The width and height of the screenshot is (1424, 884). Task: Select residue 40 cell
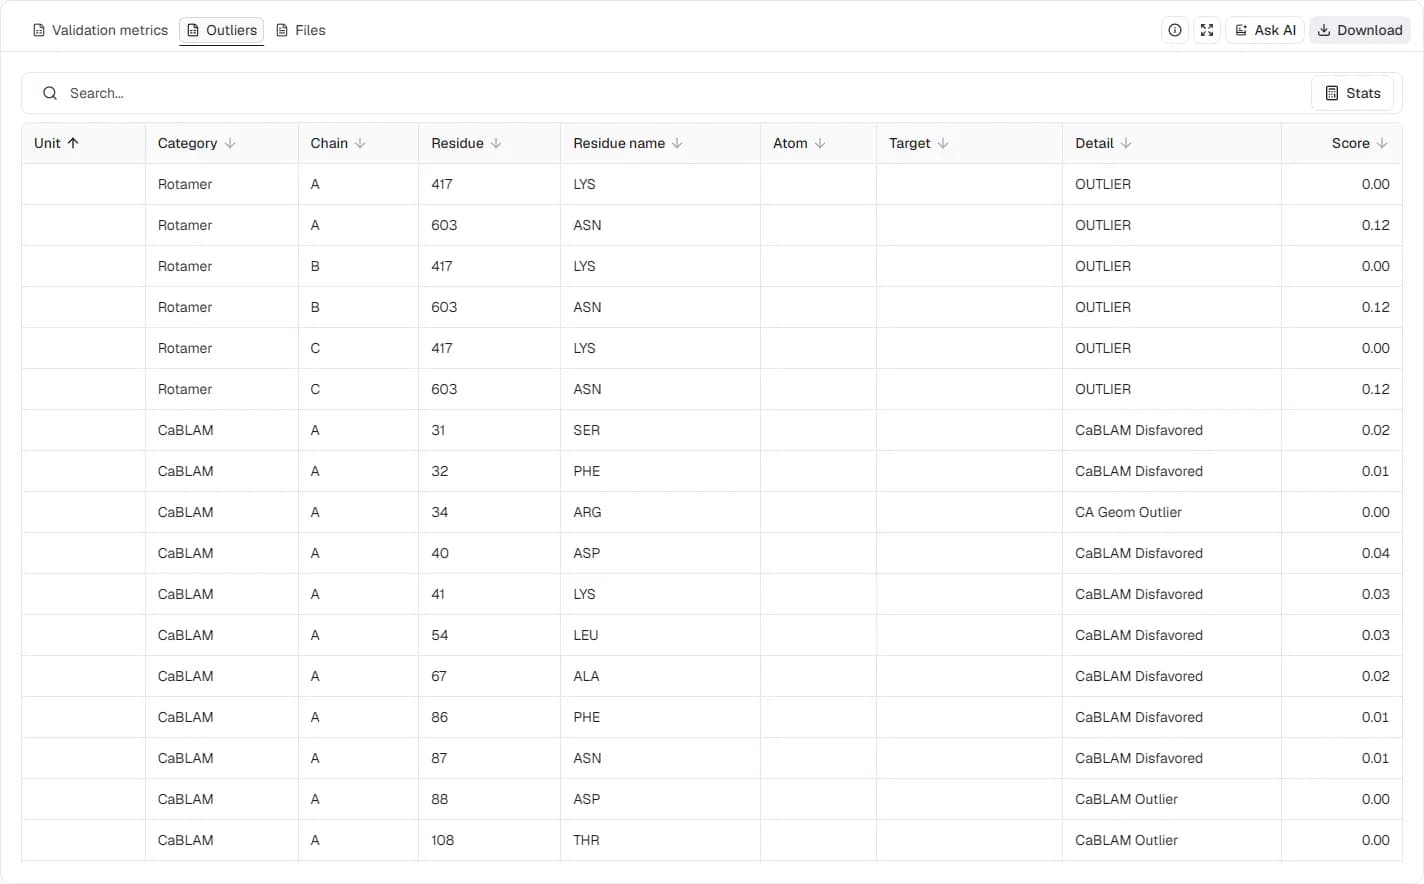coord(489,553)
